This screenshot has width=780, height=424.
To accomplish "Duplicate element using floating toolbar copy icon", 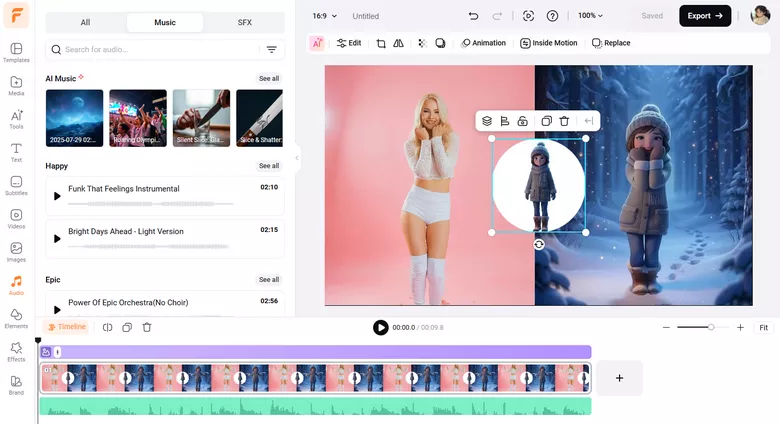I will 546,121.
